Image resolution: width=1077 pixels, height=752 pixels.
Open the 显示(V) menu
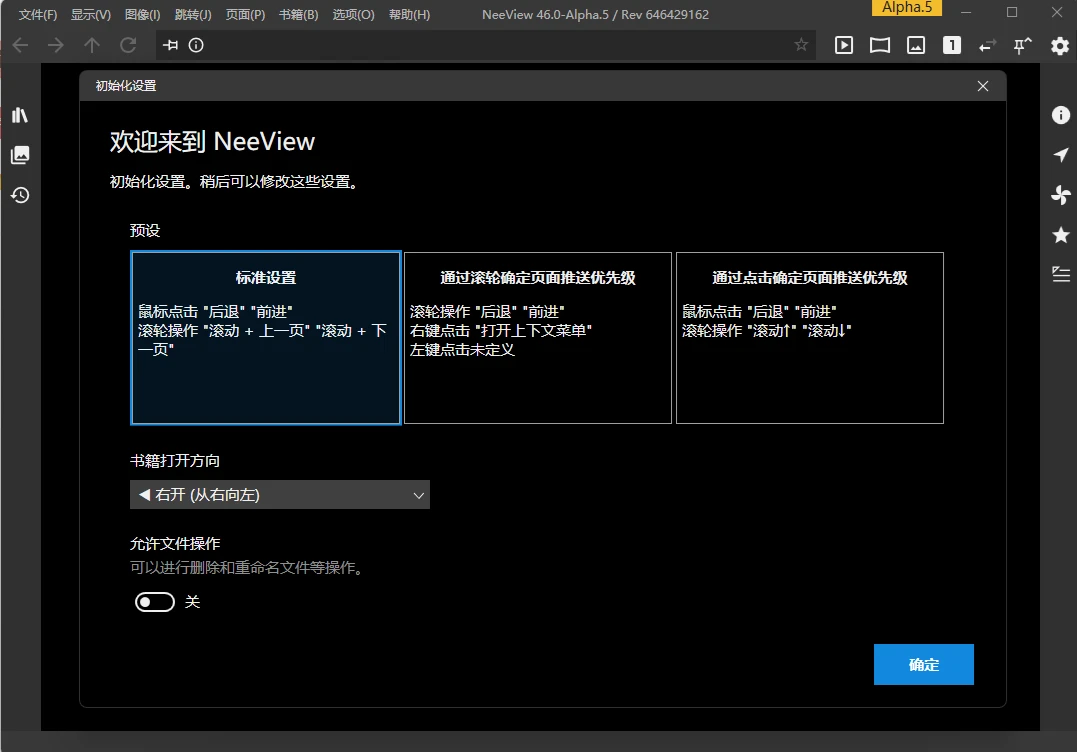(91, 14)
